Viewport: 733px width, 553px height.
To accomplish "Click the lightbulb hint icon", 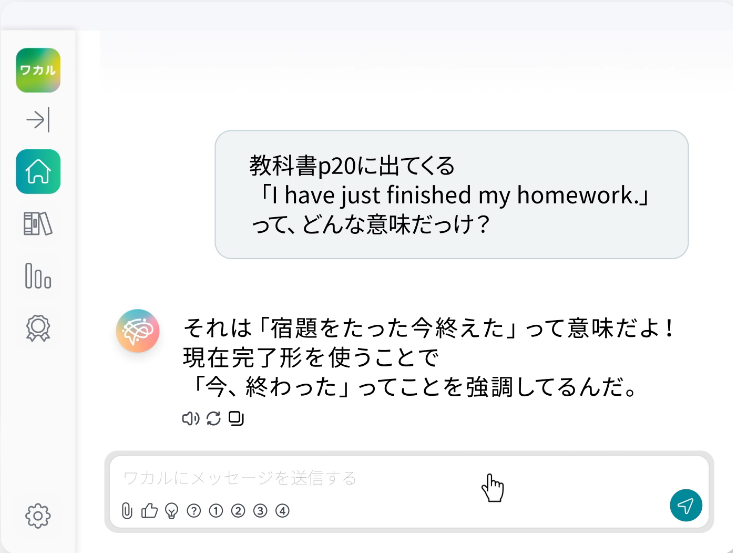I will click(172, 511).
